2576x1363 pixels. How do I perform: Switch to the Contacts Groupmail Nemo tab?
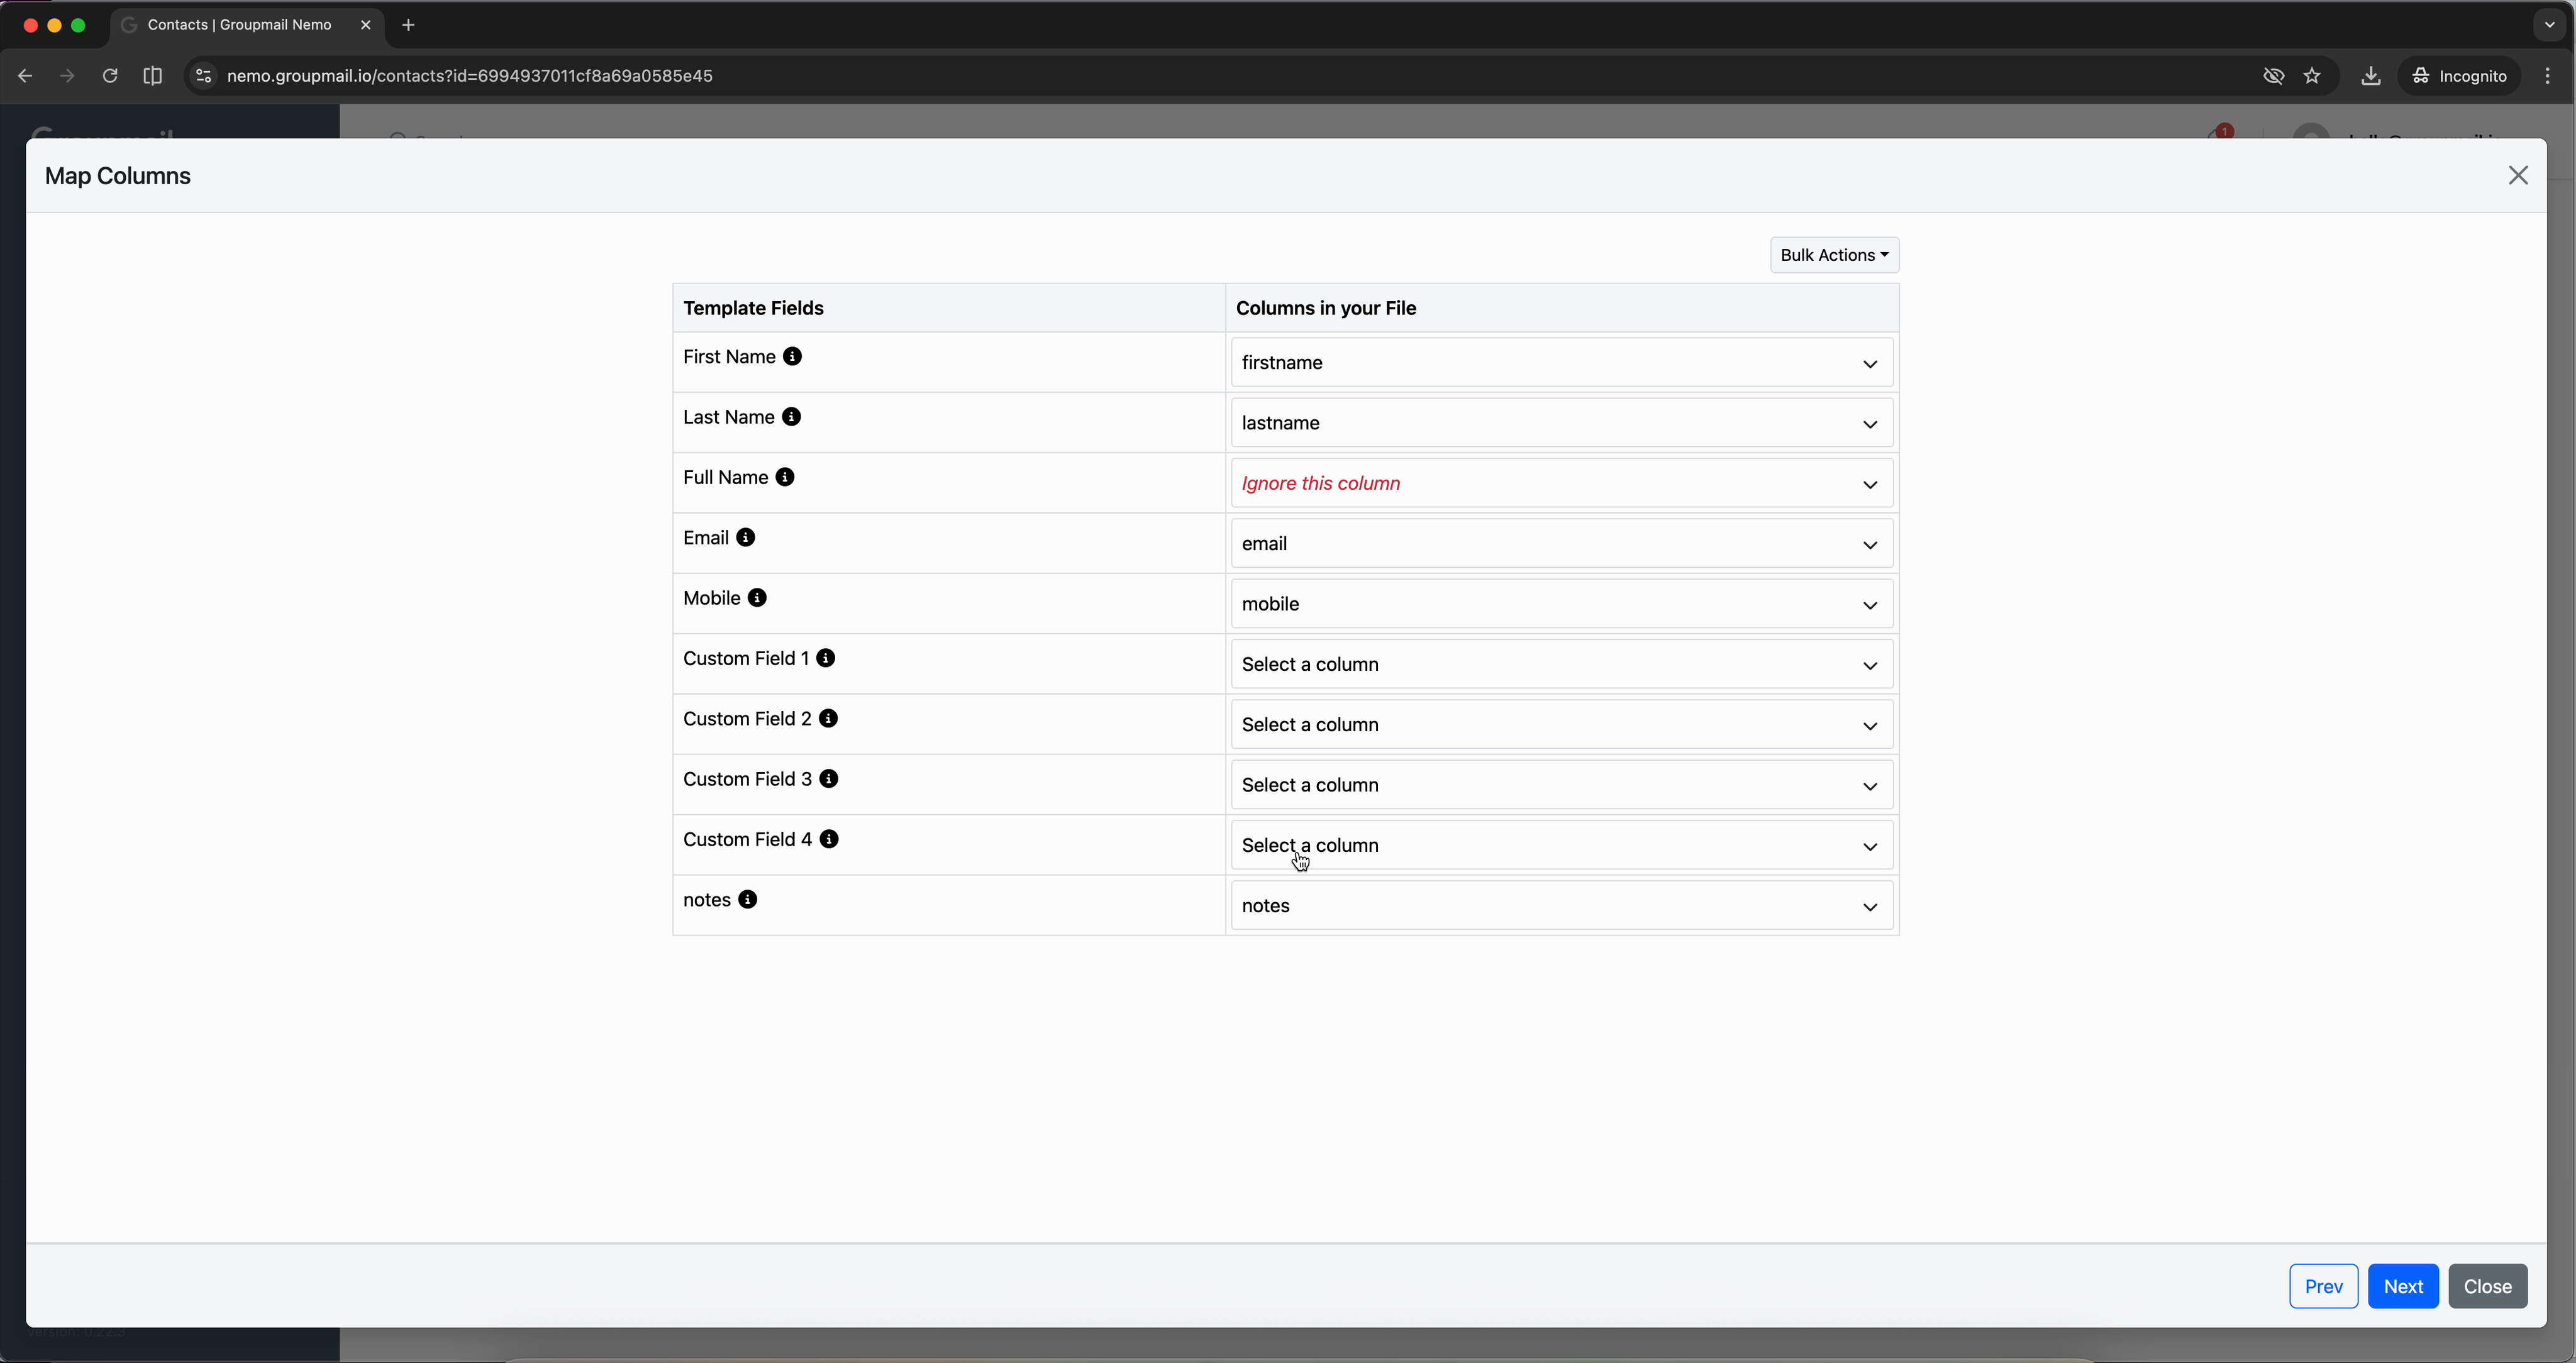click(x=240, y=25)
